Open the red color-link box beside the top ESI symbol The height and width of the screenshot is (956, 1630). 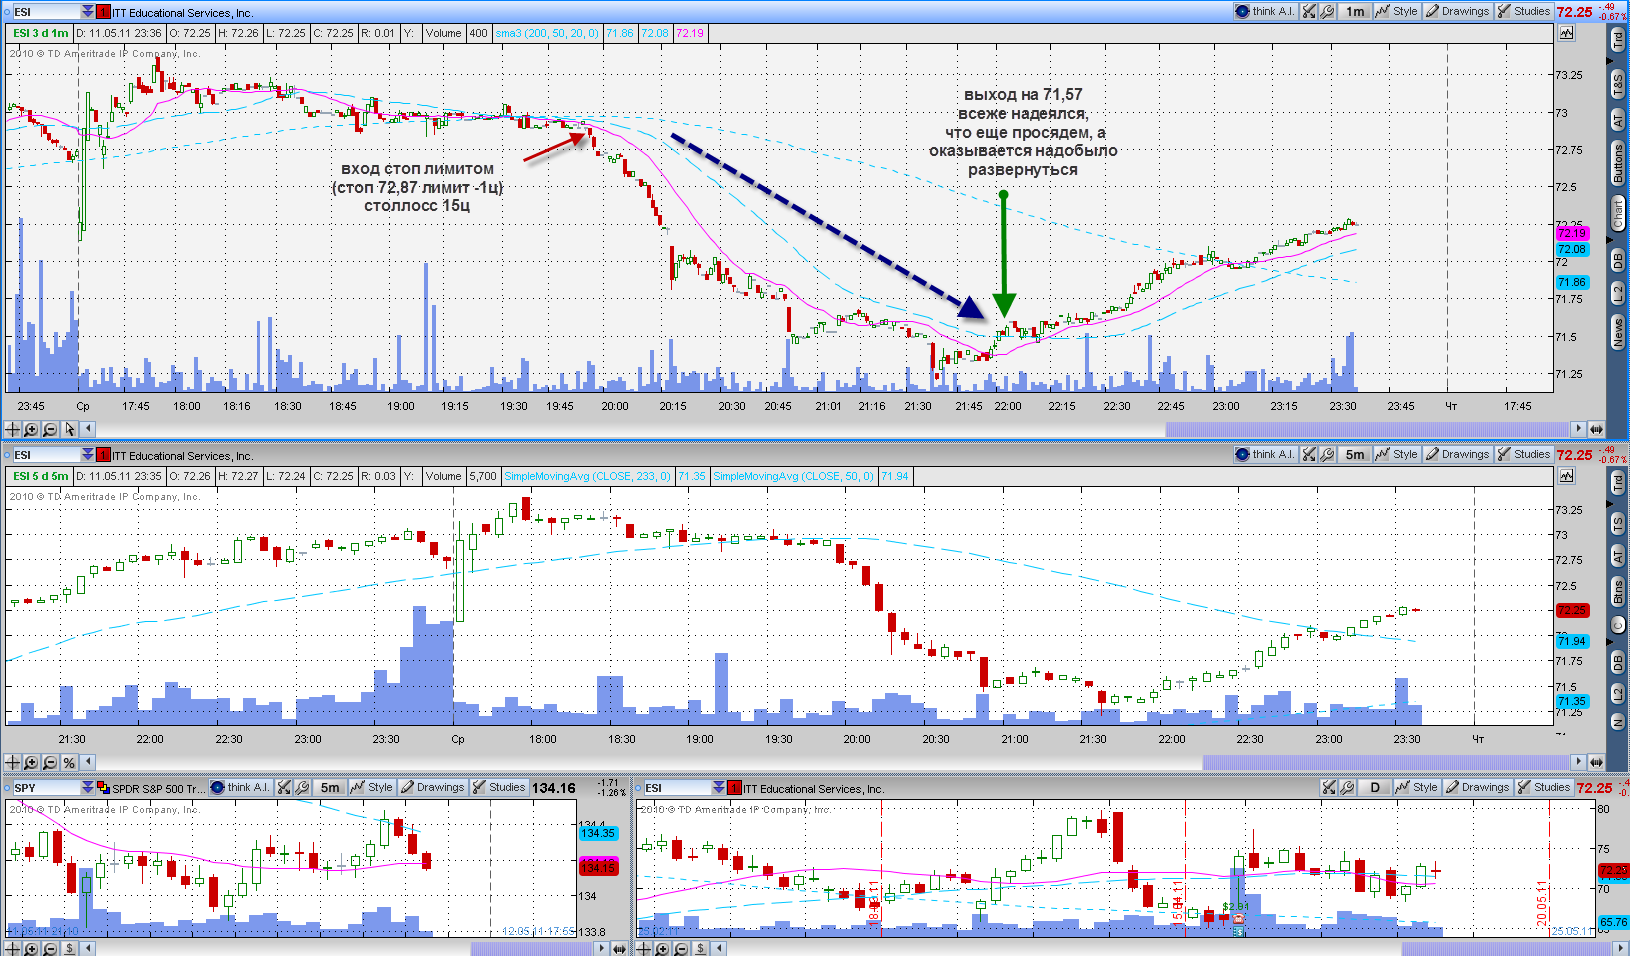[x=103, y=12]
